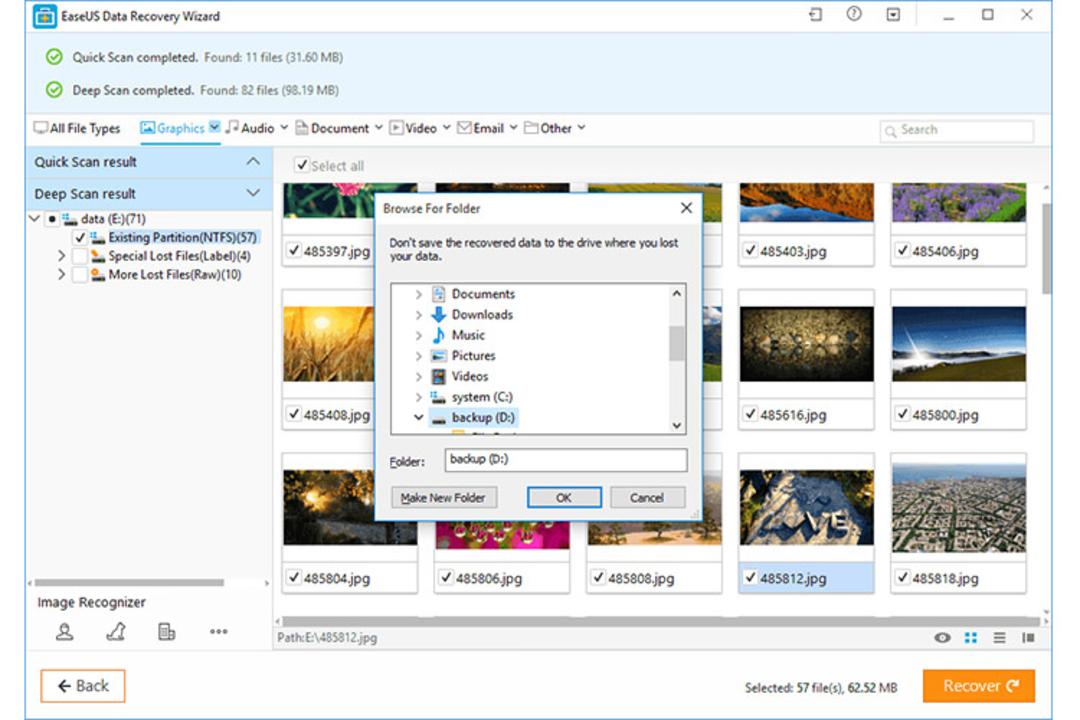Switch to detail panel view icon

[1028, 638]
